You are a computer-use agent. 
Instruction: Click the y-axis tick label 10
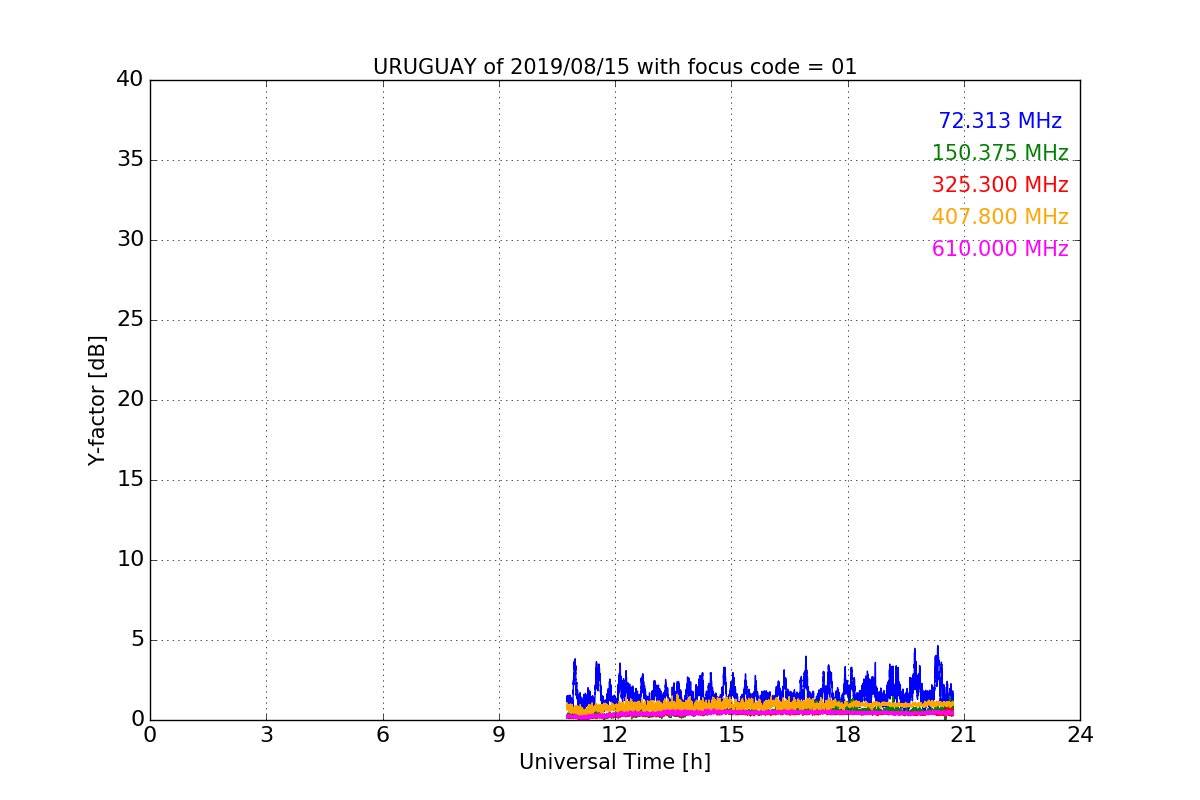[130, 559]
